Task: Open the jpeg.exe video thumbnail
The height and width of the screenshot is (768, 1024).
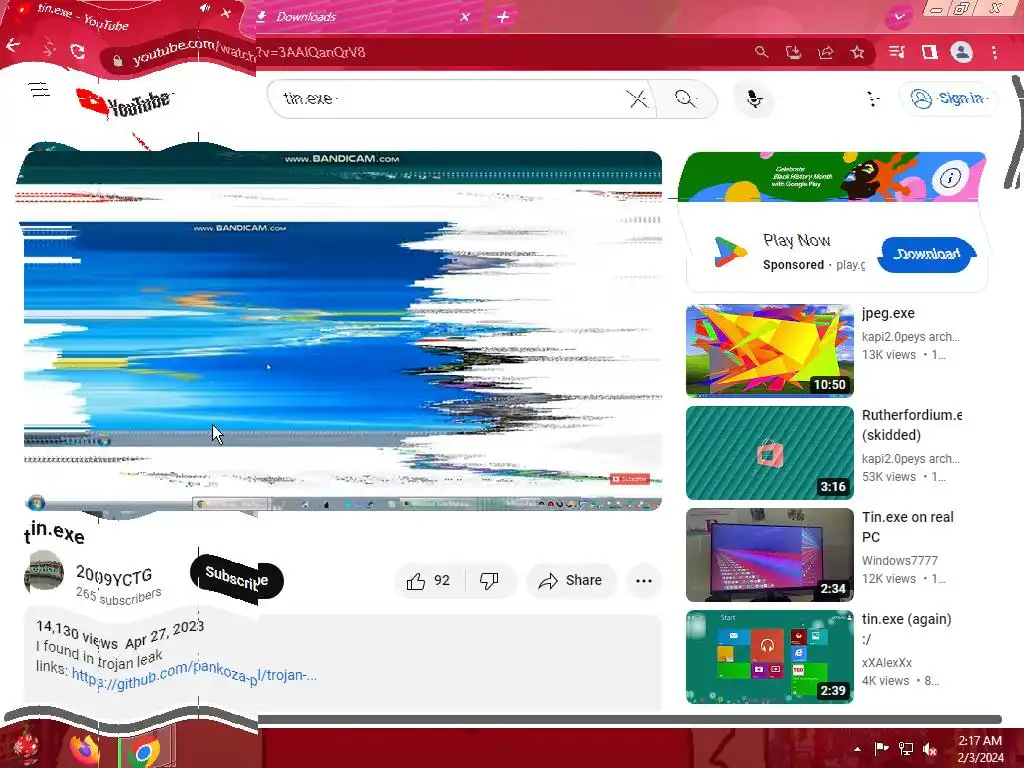Action: pos(770,351)
